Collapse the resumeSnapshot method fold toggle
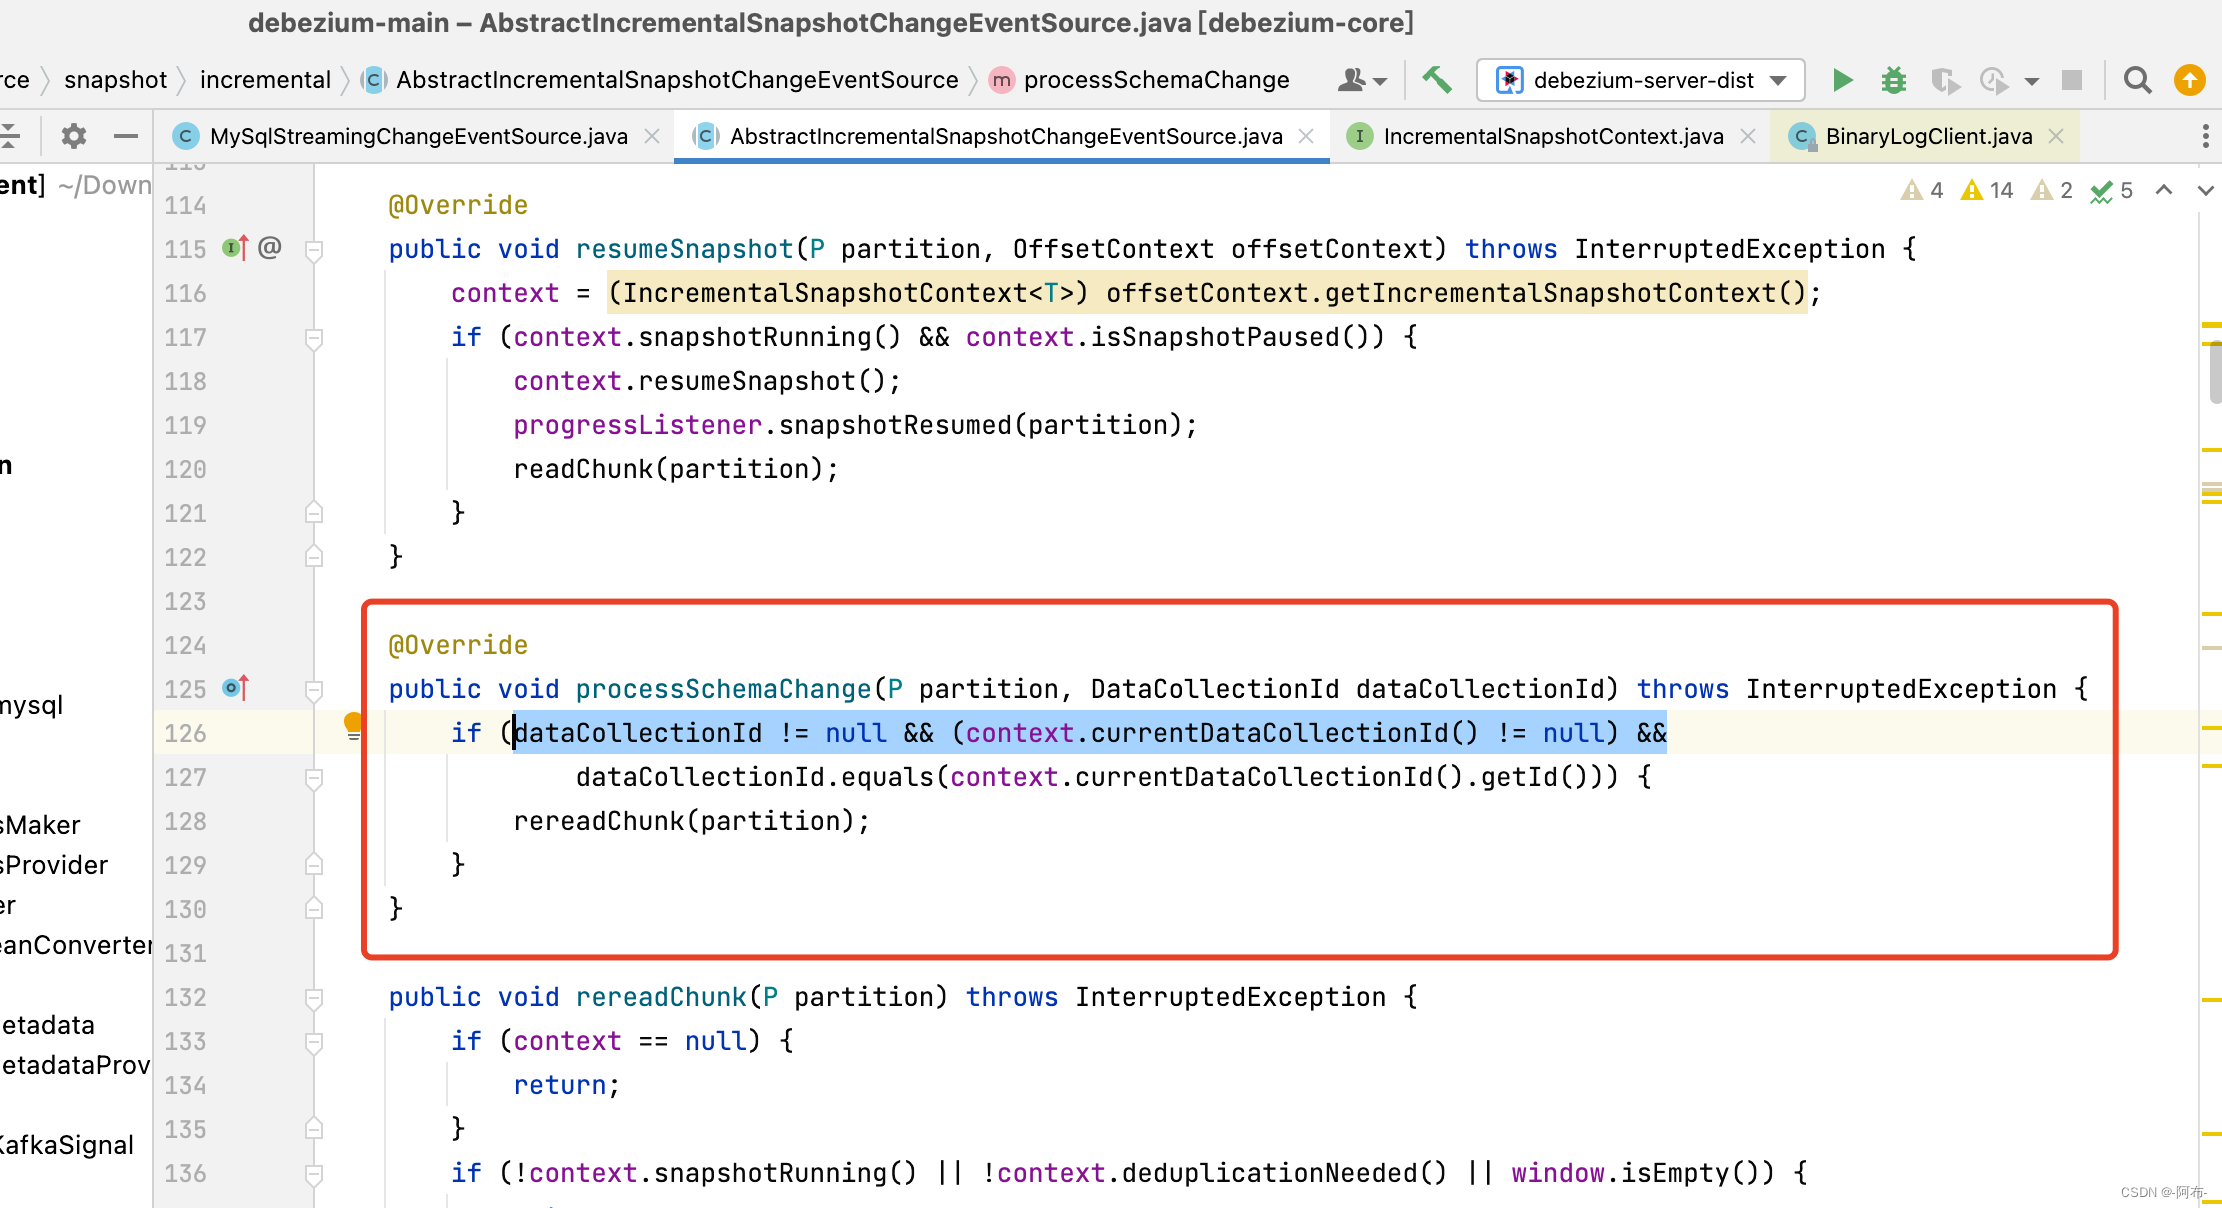 pyautogui.click(x=313, y=249)
